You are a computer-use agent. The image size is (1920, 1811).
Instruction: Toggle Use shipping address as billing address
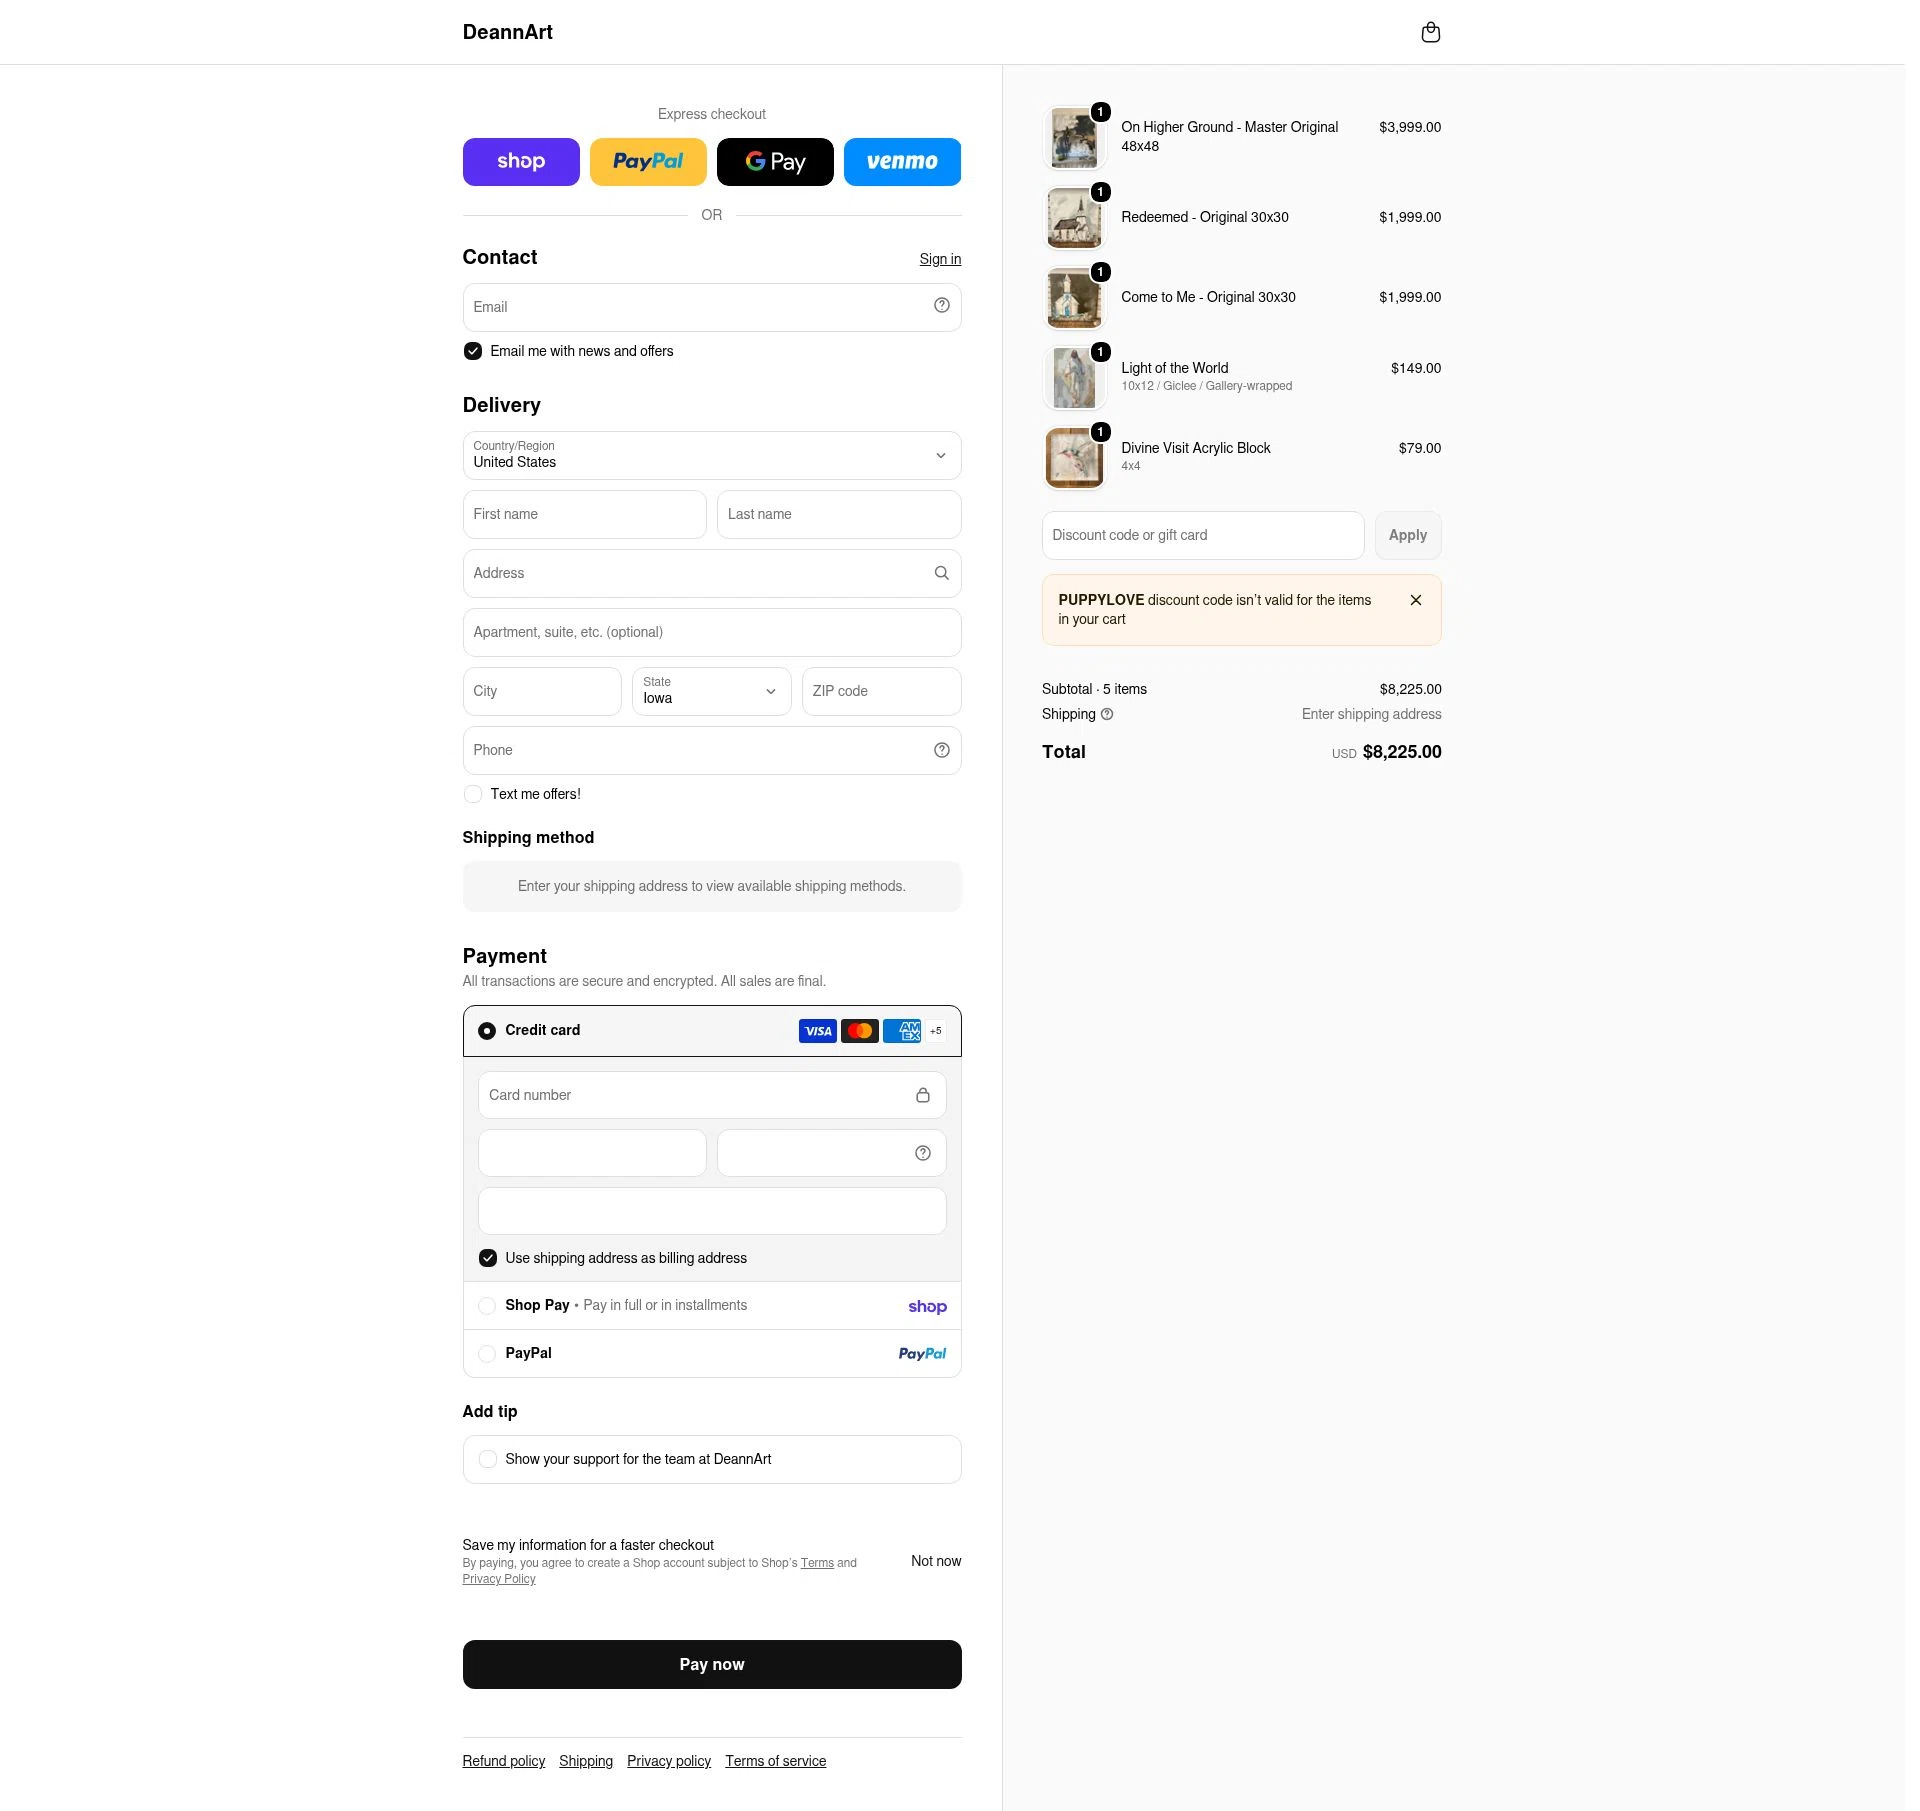coord(488,1258)
